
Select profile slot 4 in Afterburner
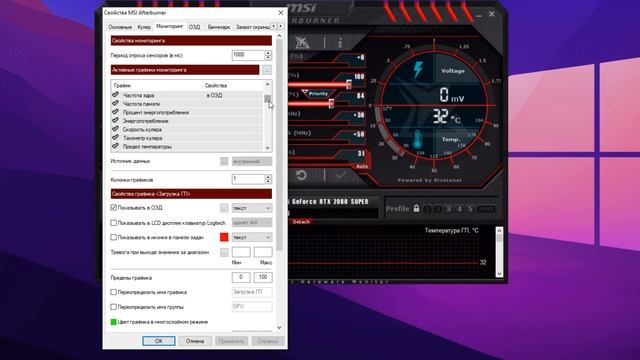tap(459, 209)
